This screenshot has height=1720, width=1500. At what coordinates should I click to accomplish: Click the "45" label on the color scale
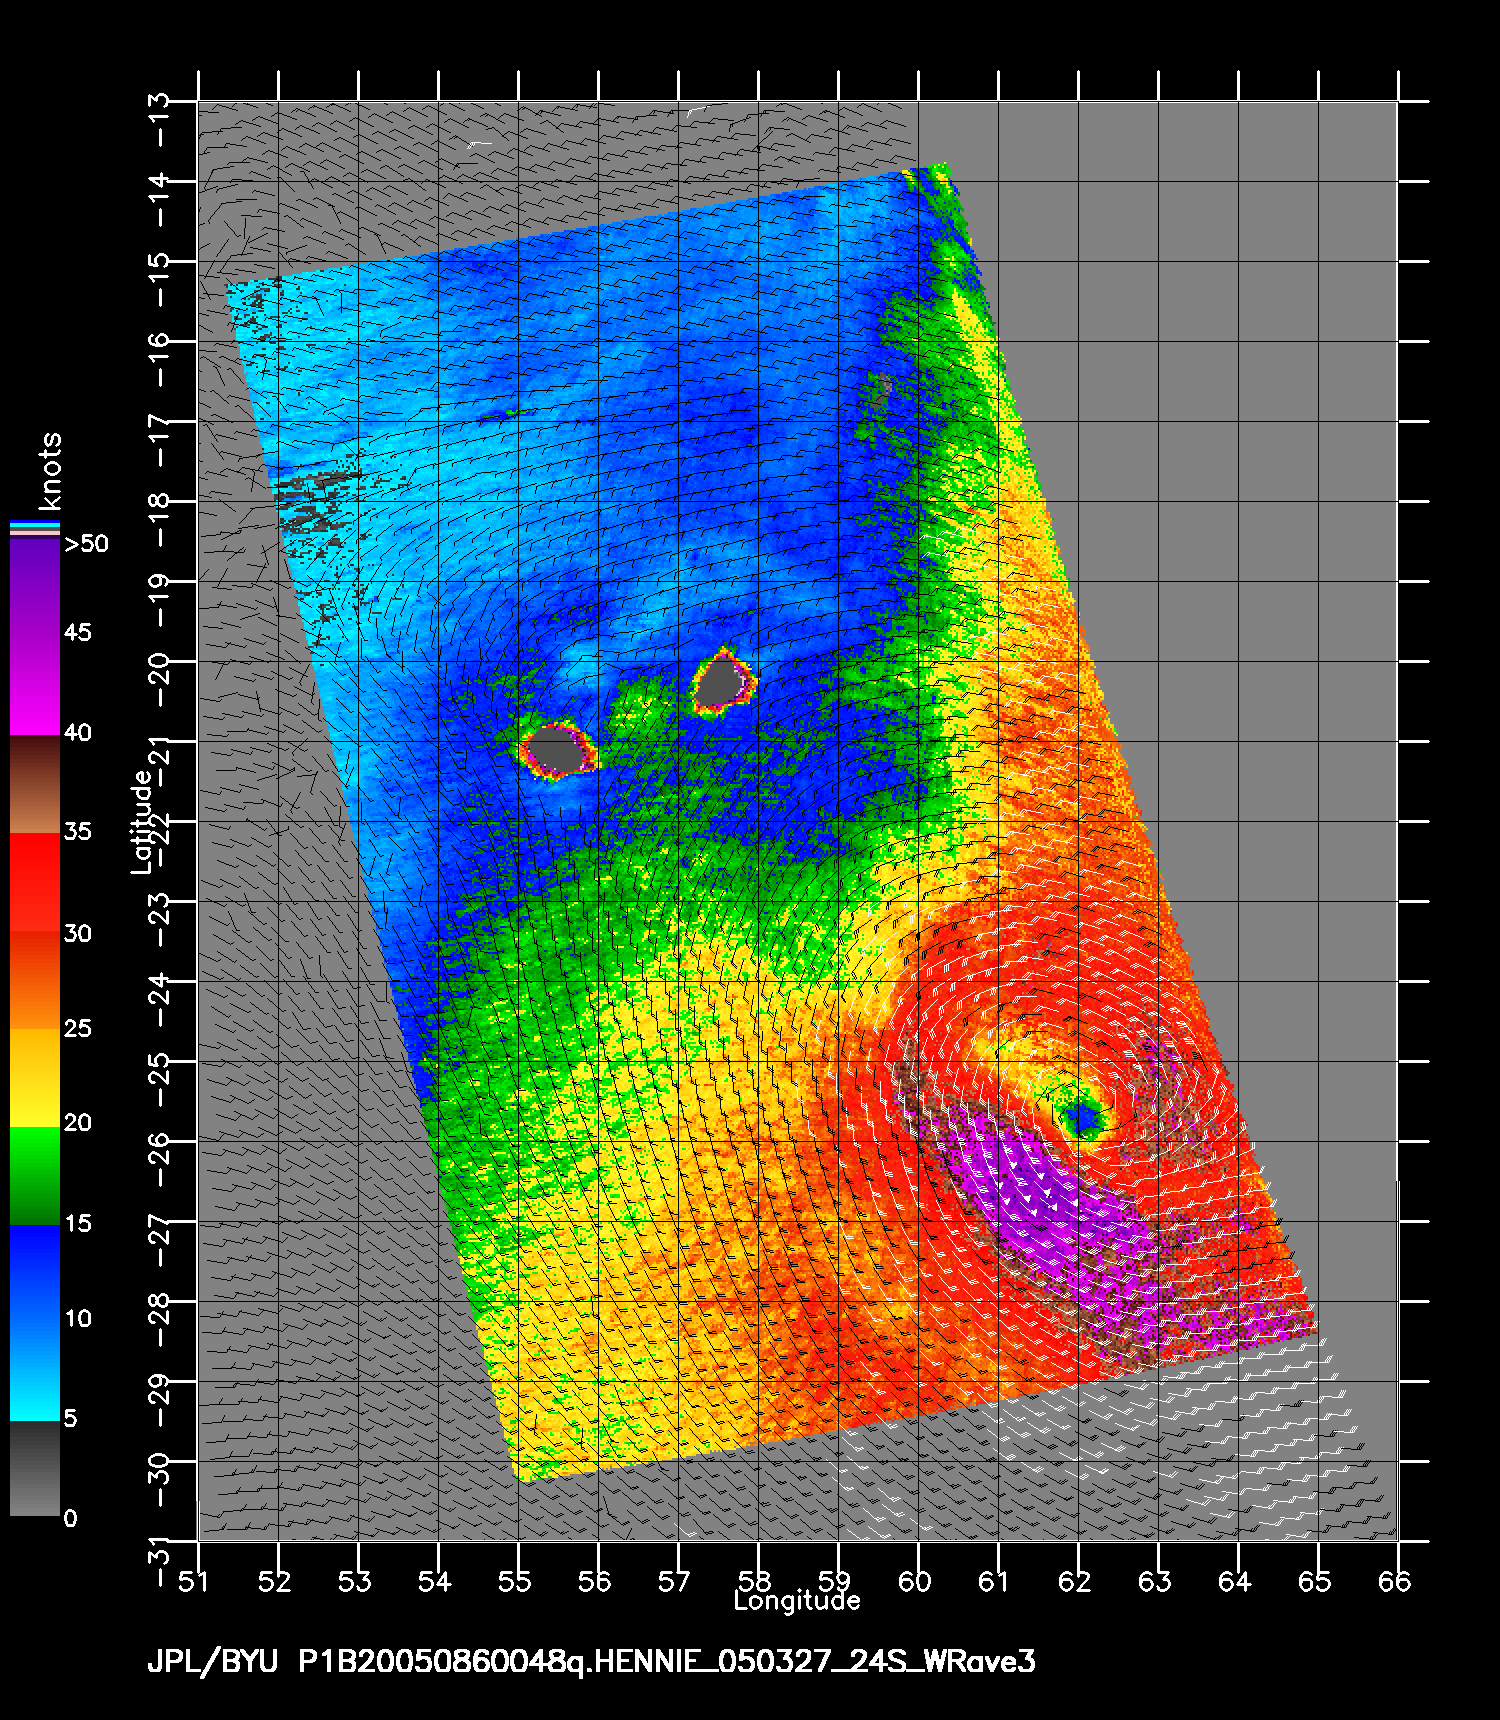(x=77, y=633)
